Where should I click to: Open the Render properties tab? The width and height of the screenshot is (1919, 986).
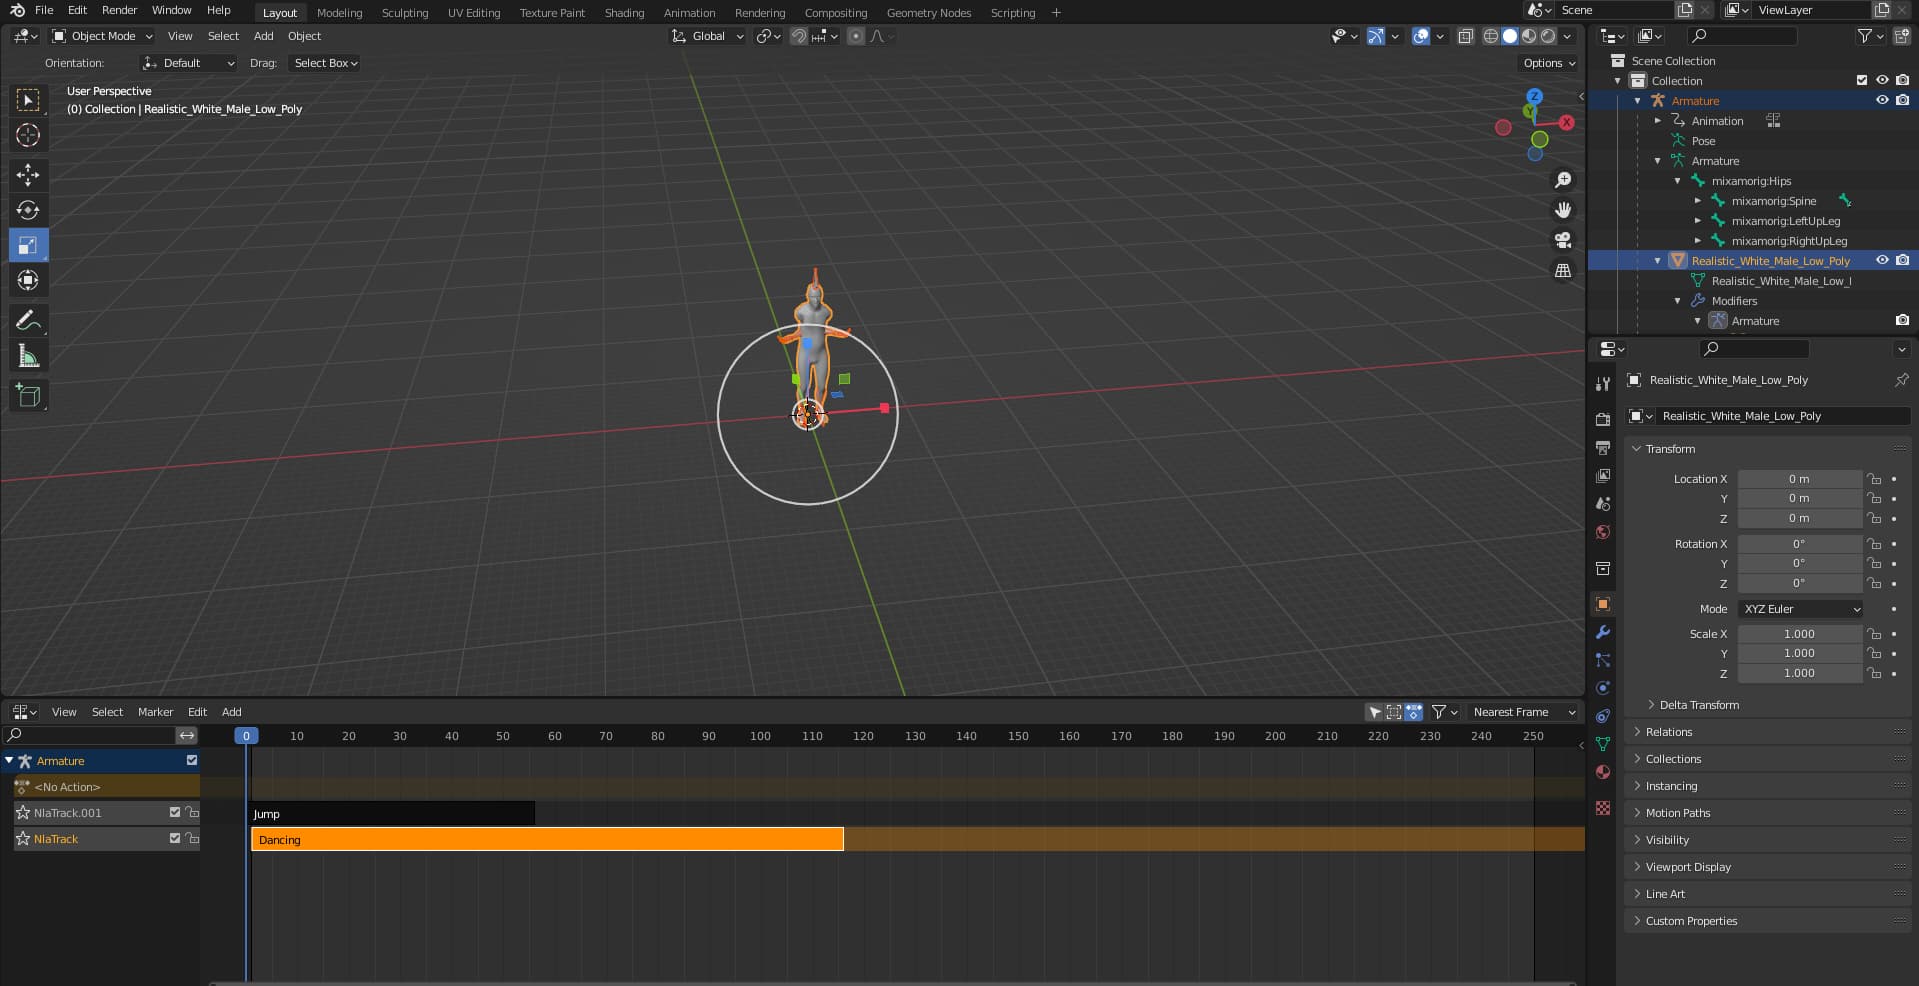tap(1603, 419)
